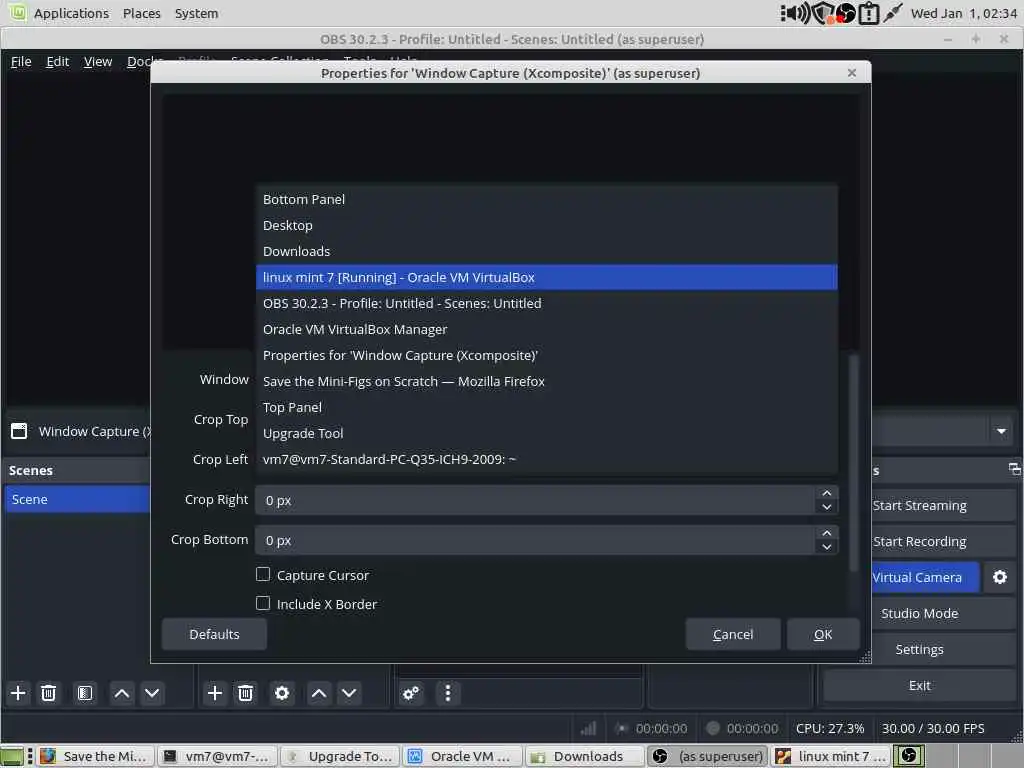
Task: Remove selected source with trash icon
Action: (246, 693)
